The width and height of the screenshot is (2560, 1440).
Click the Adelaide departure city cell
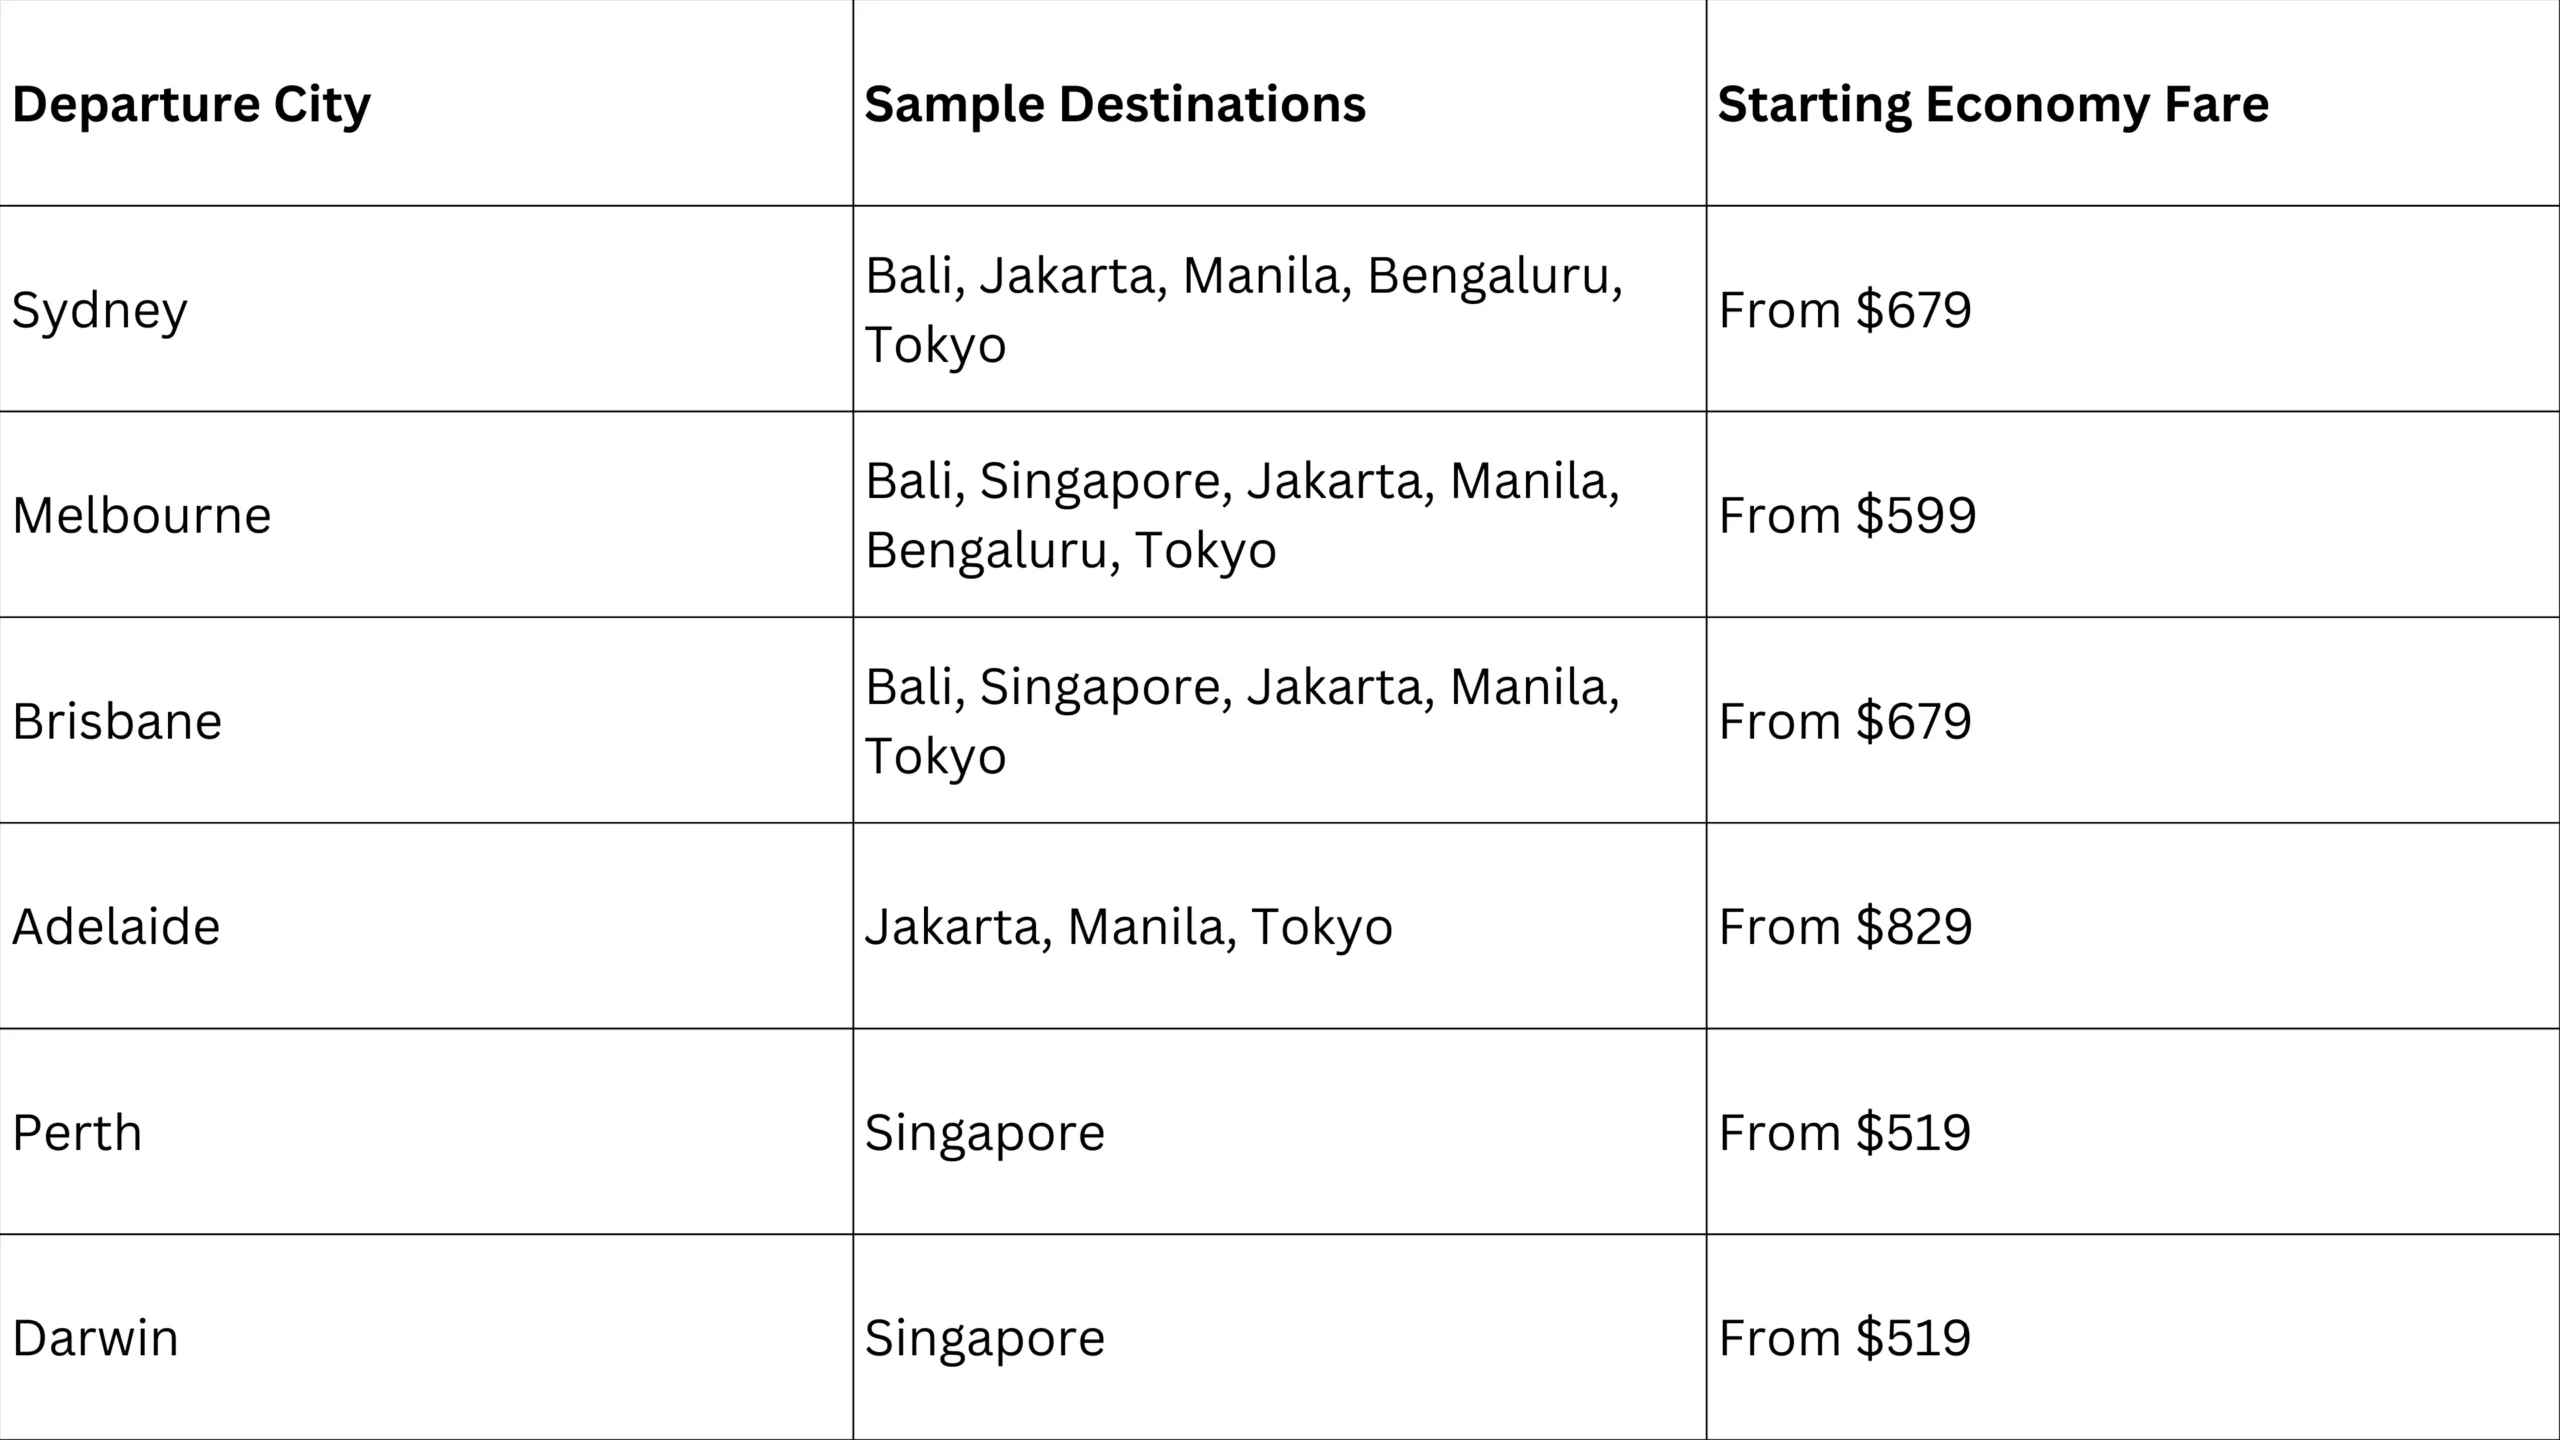click(426, 926)
